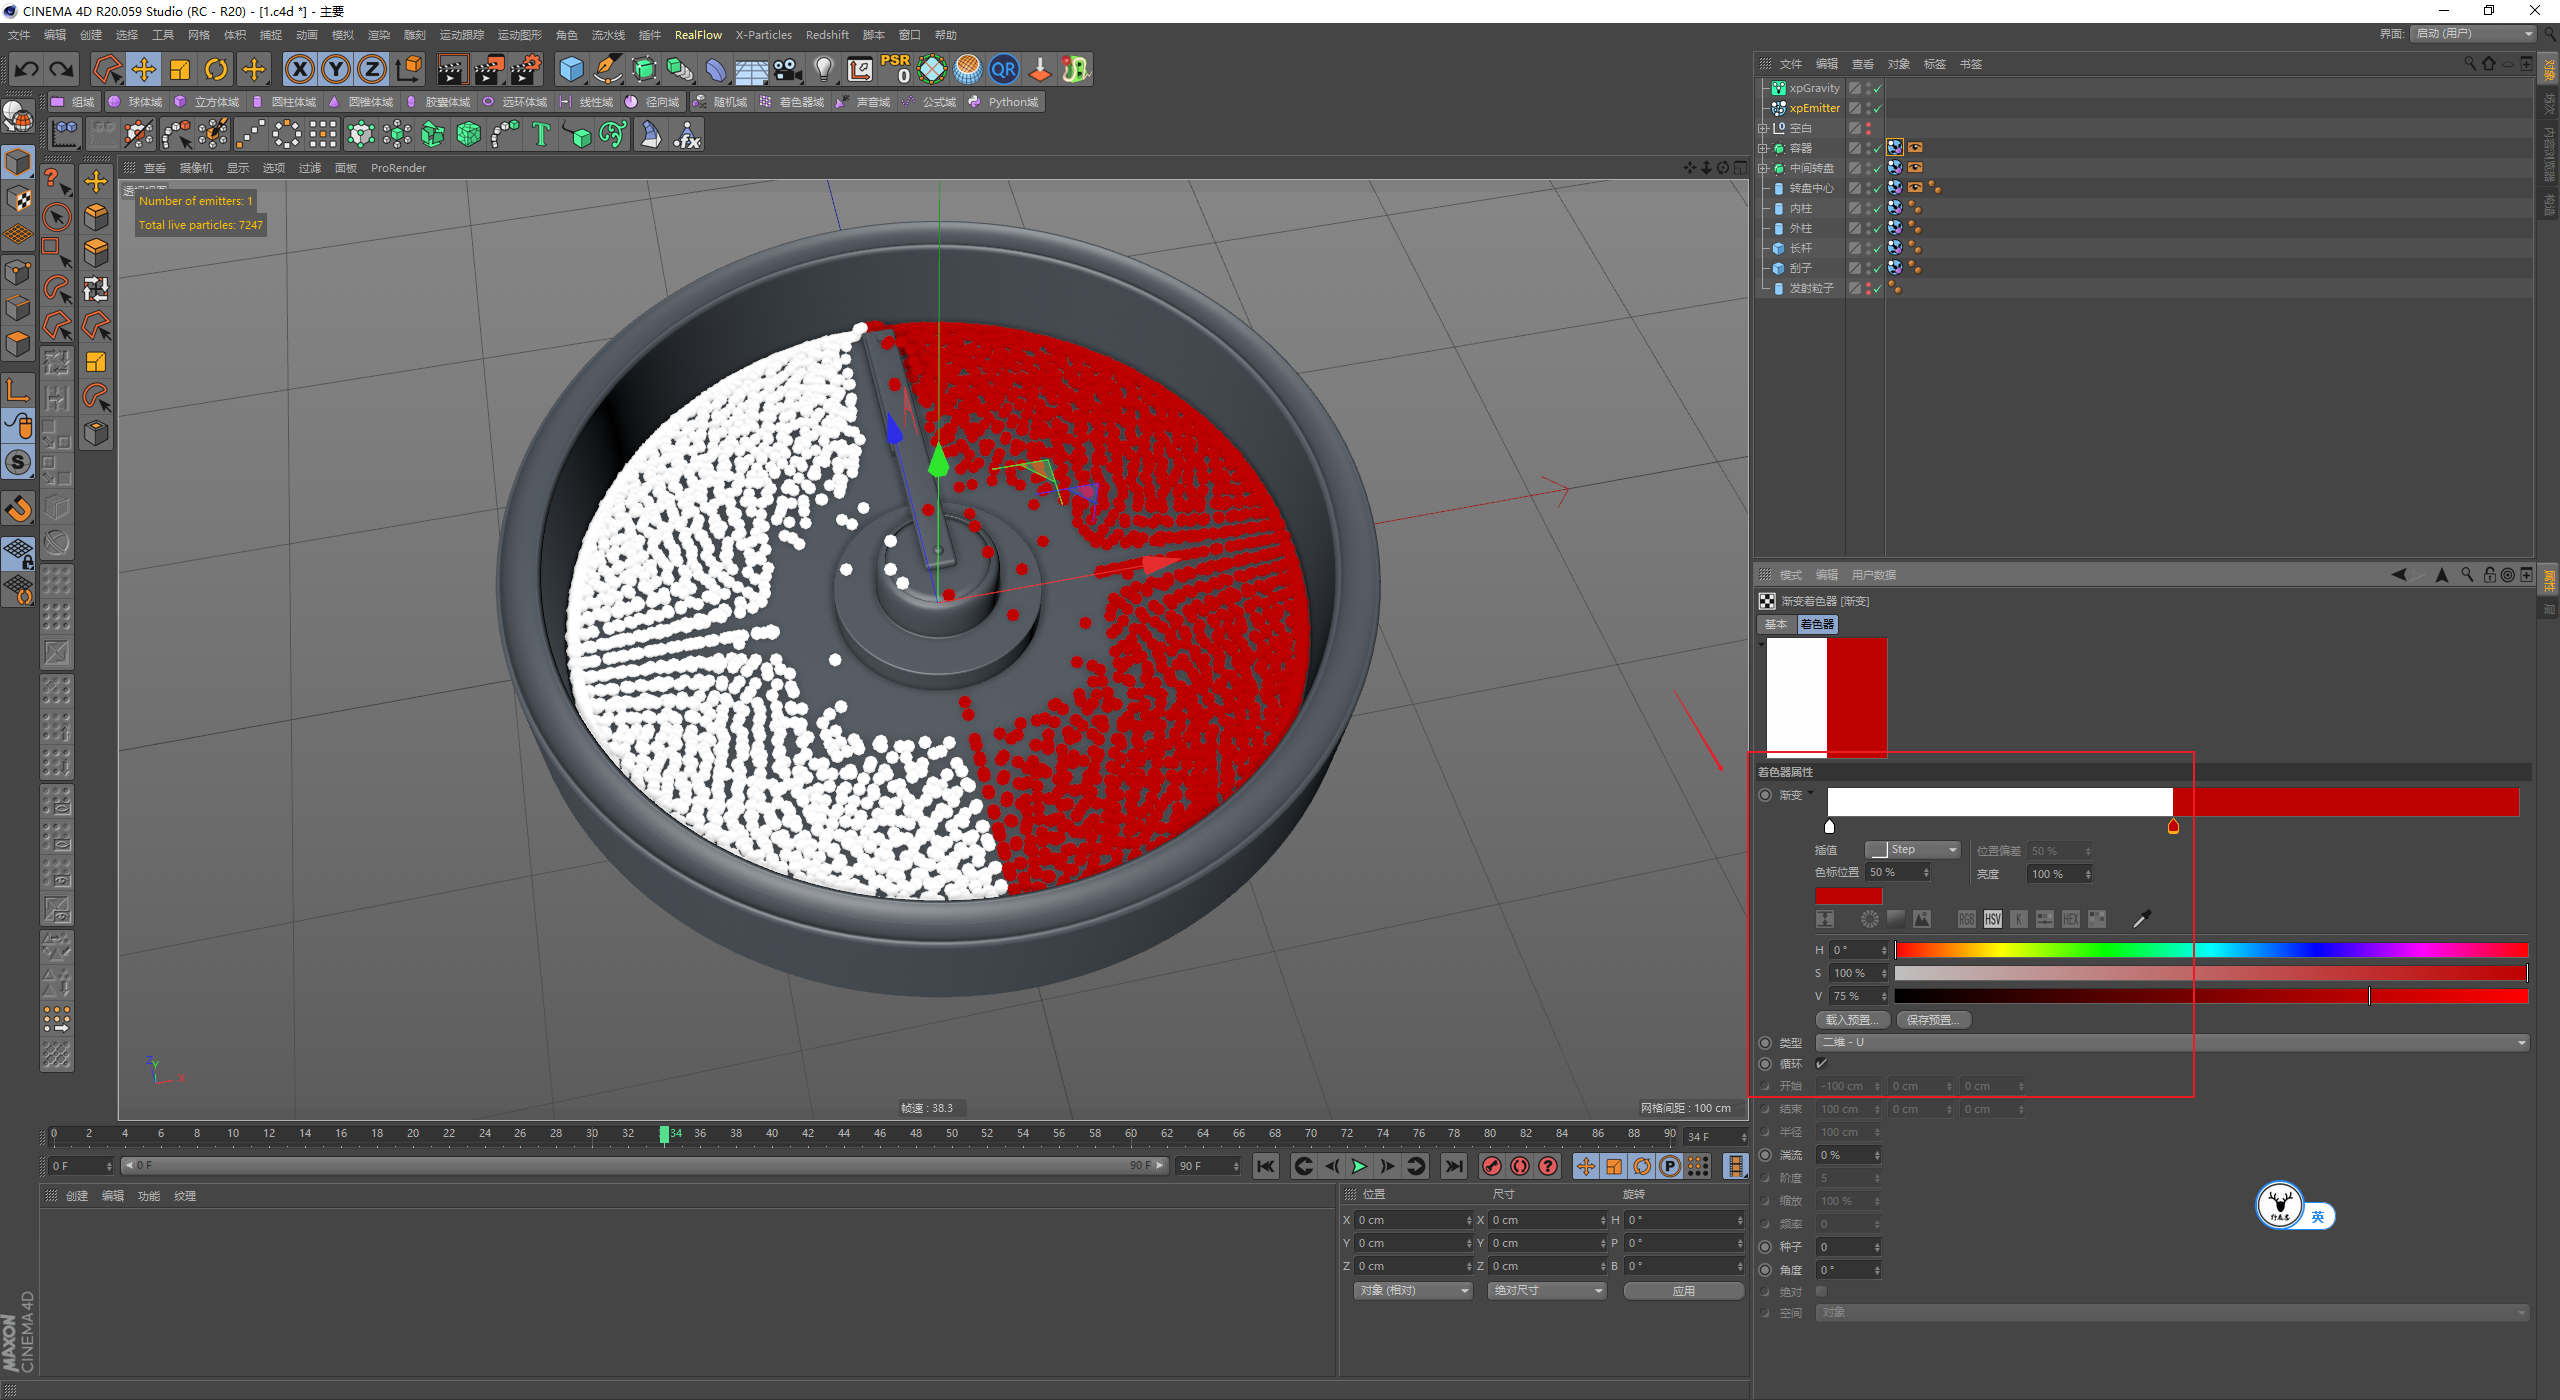Select the Move tool in top toolbar
This screenshot has width=2560, height=1400.
(144, 69)
